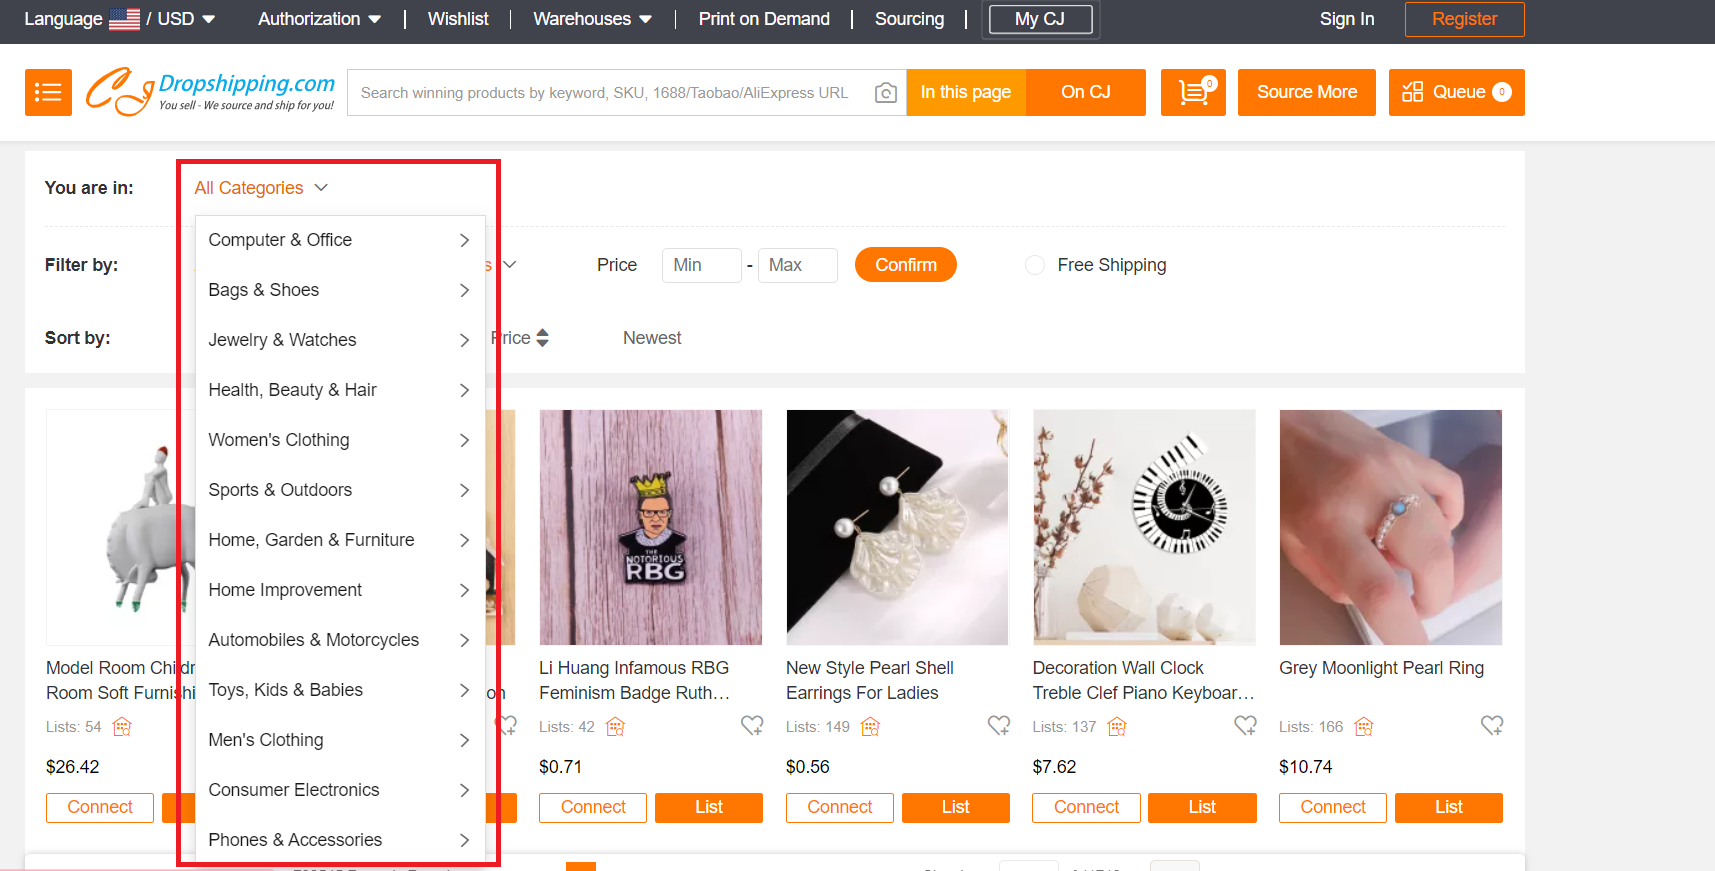Open the shopping cart icon

coord(1193,92)
